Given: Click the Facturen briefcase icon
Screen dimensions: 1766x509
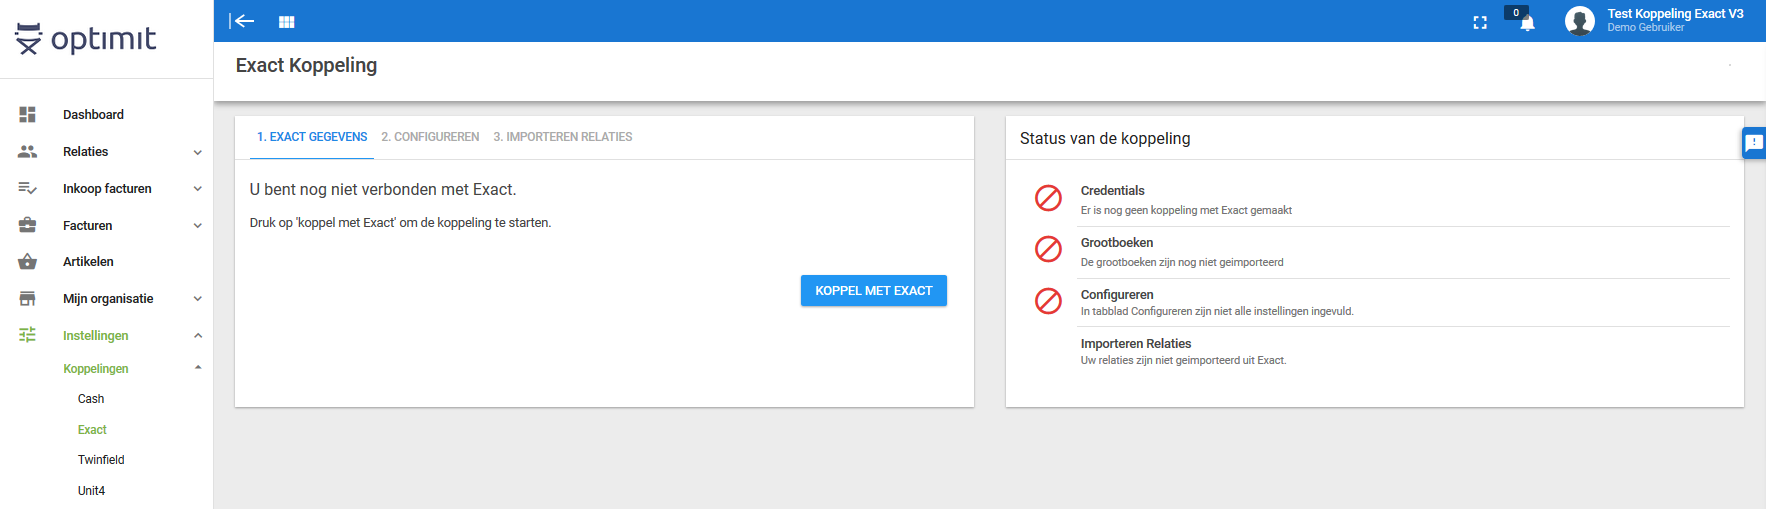Looking at the screenshot, I should [x=28, y=225].
